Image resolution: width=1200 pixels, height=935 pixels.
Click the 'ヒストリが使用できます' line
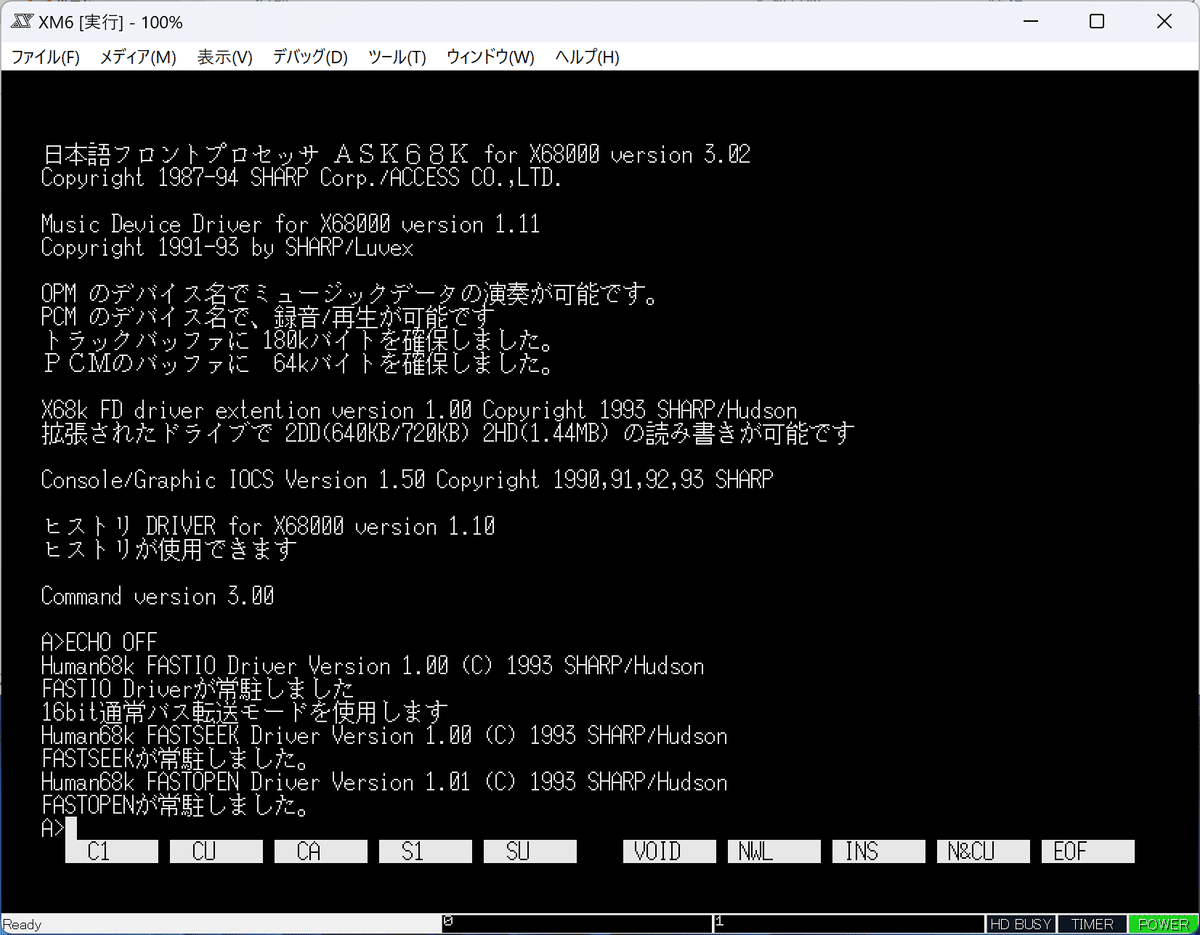click(169, 549)
